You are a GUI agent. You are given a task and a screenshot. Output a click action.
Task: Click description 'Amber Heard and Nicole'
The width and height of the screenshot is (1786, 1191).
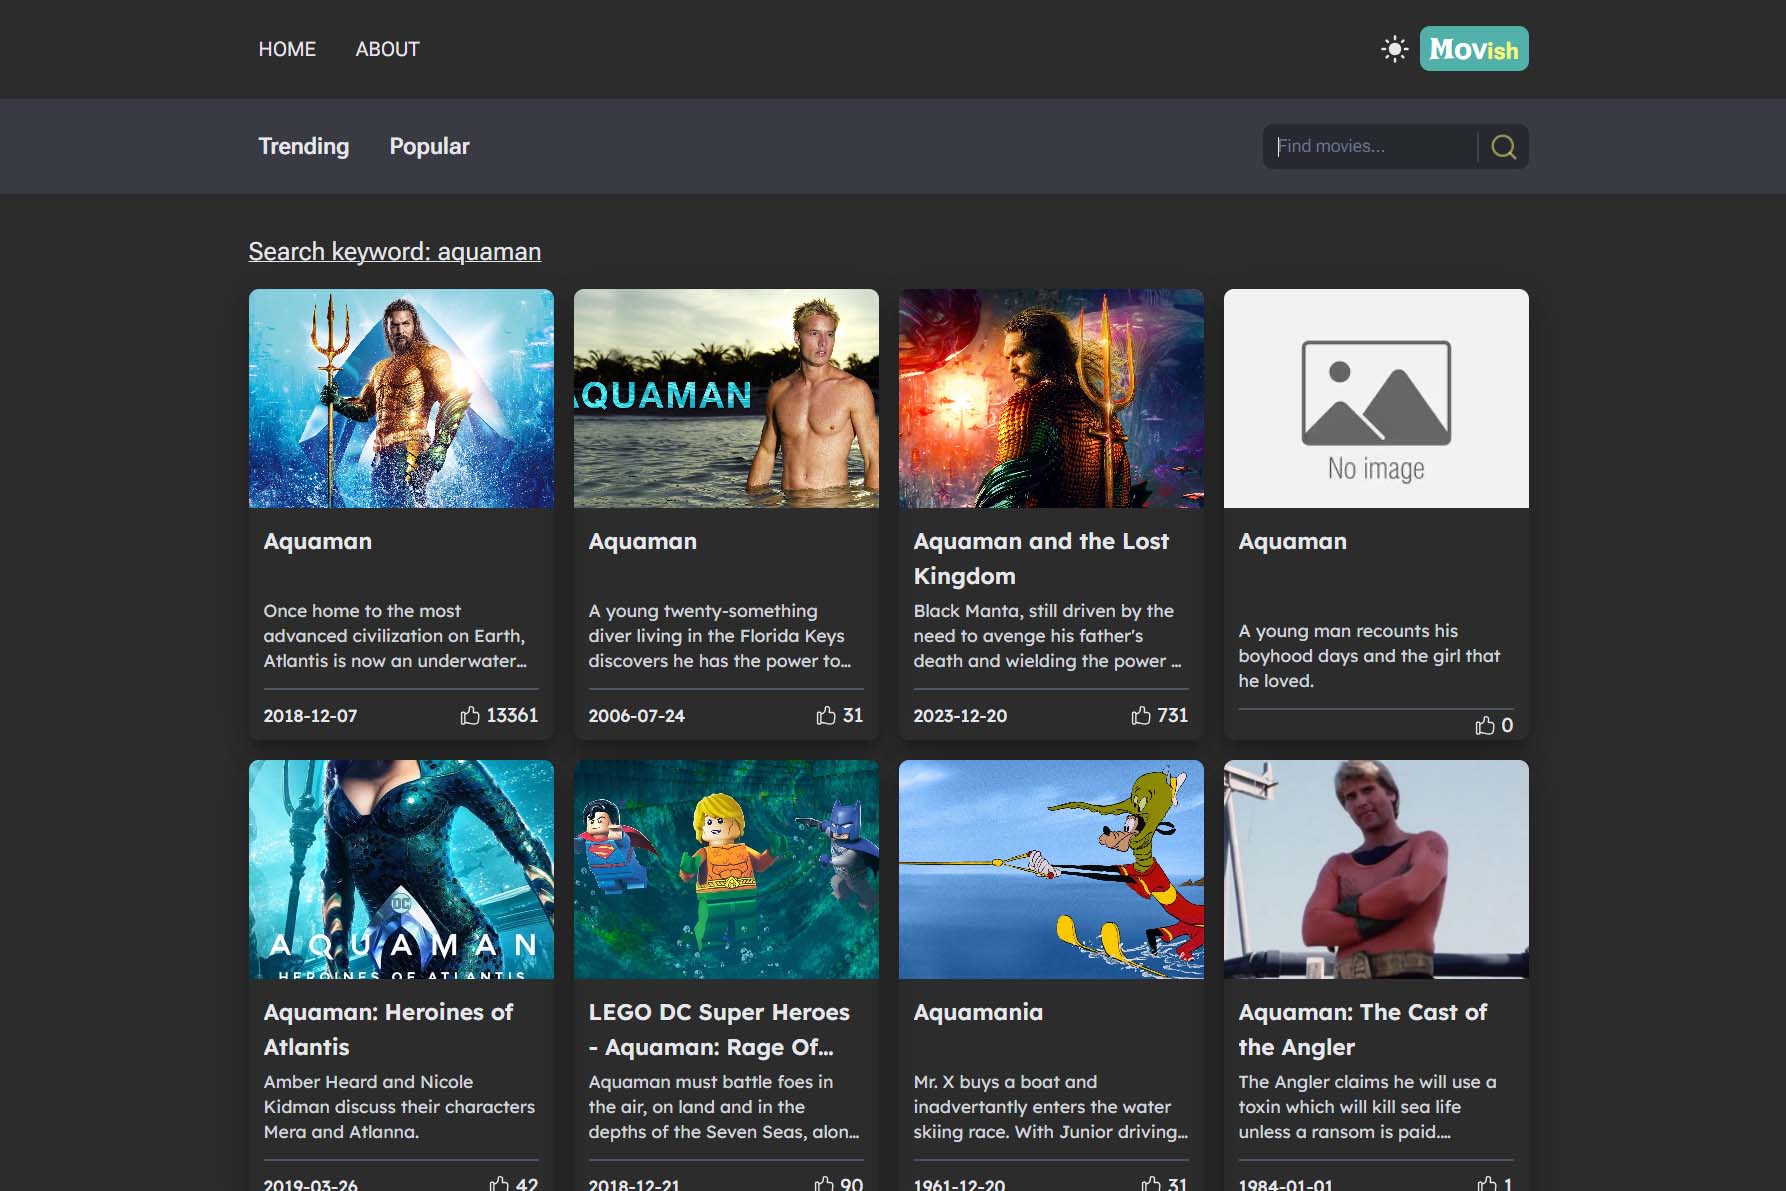(x=399, y=1107)
